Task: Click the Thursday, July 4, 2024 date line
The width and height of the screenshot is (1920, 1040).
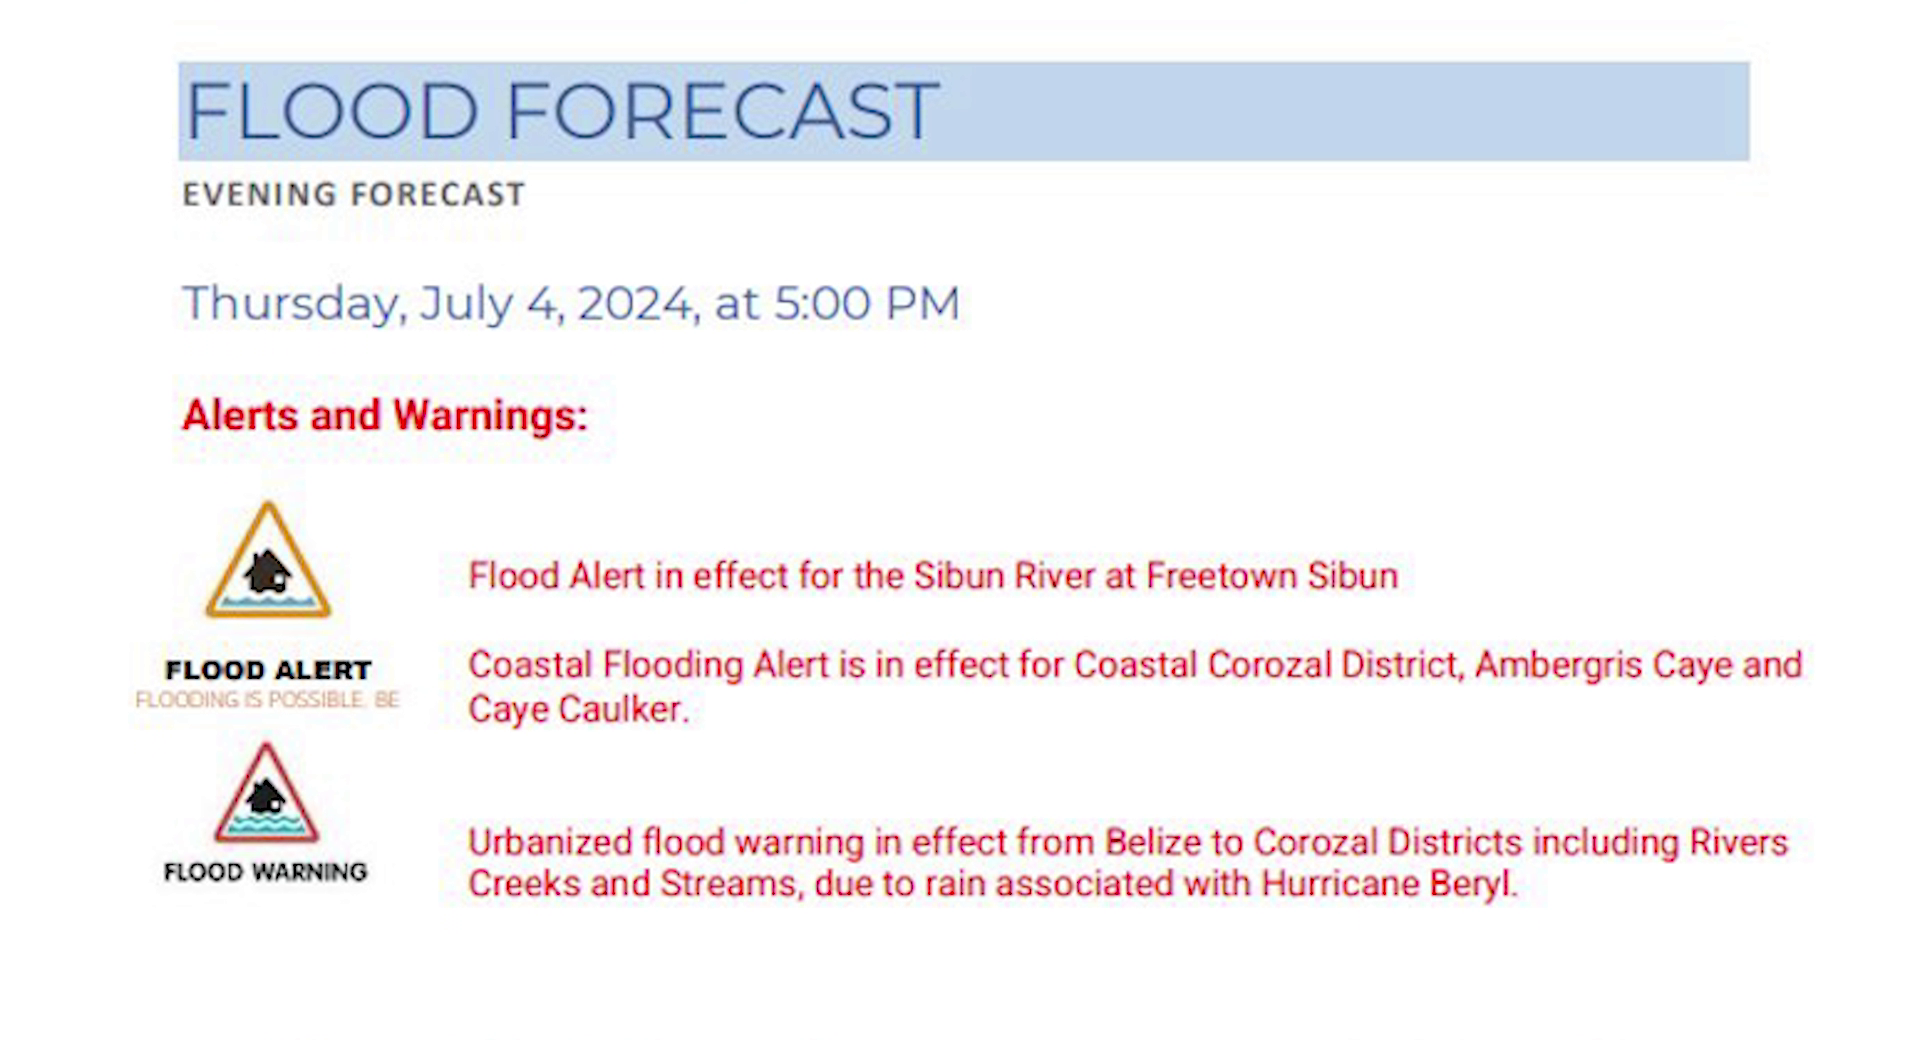Action: pos(571,303)
